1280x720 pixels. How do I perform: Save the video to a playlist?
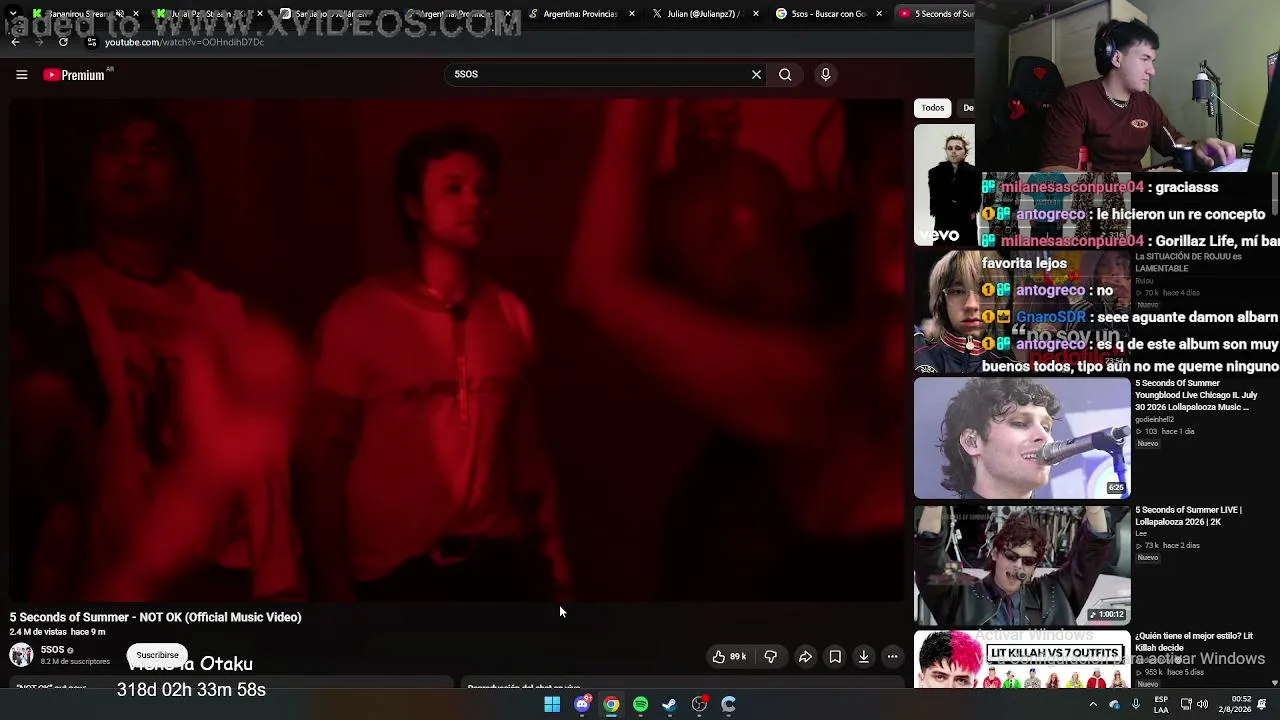click(x=835, y=657)
